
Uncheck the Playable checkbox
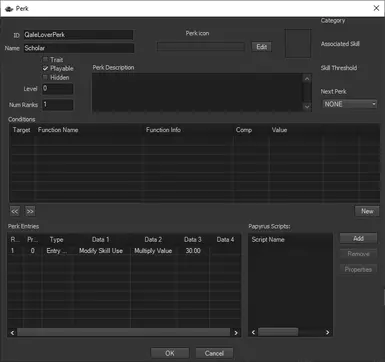(x=46, y=68)
